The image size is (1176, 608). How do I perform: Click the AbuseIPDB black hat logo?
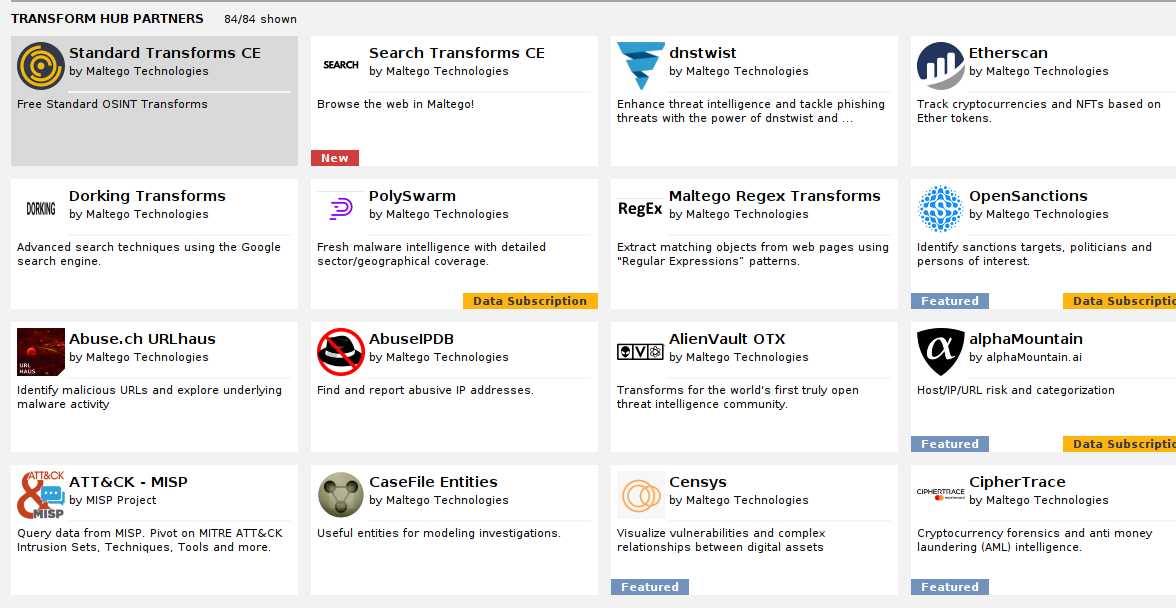pos(340,352)
